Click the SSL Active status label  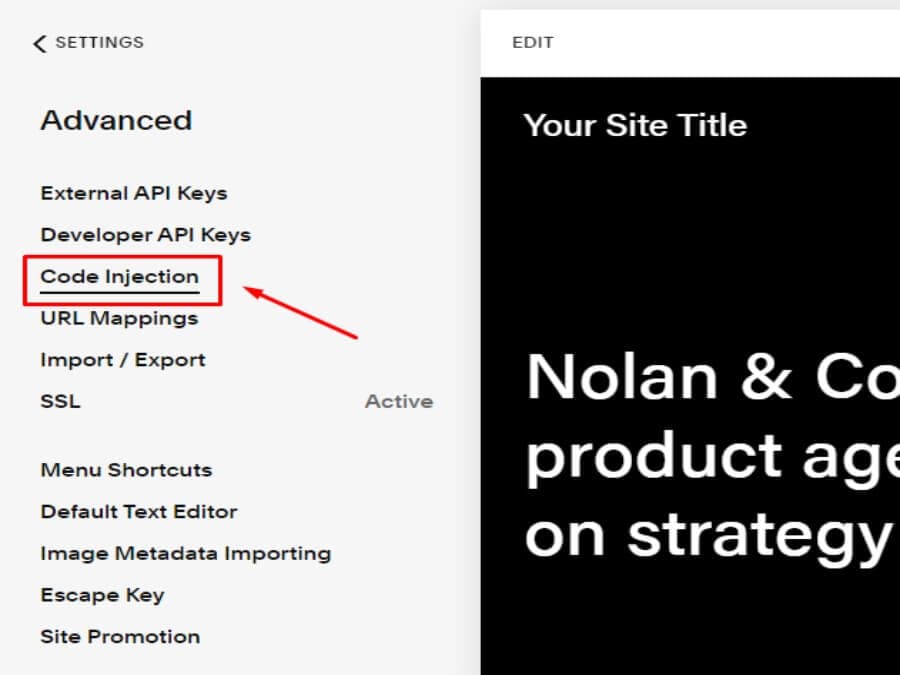[398, 402]
